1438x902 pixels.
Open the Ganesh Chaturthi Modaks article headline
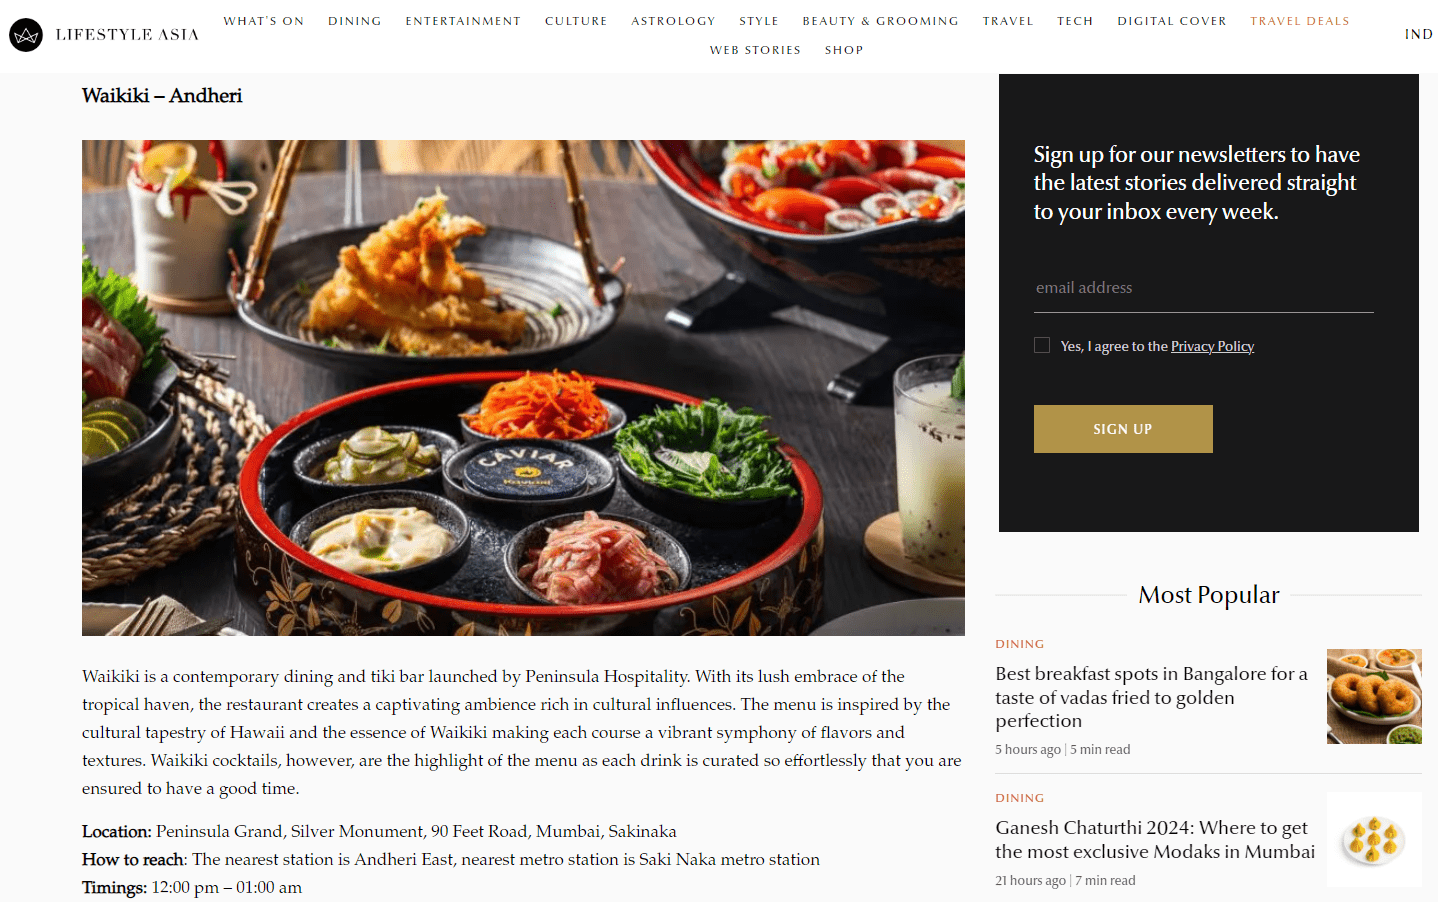point(1155,840)
